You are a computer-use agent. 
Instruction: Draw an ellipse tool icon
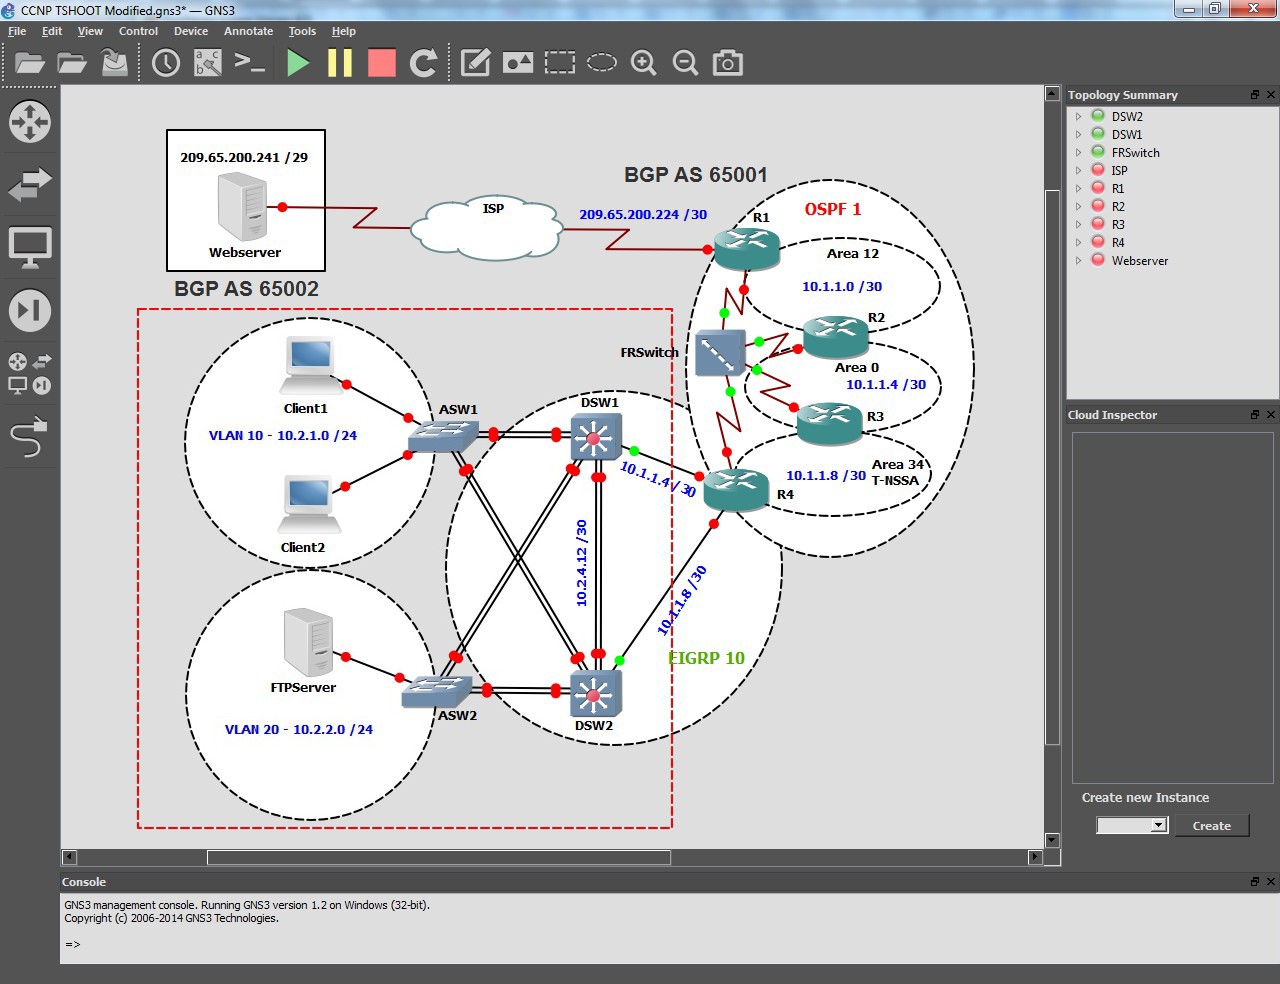pyautogui.click(x=601, y=63)
